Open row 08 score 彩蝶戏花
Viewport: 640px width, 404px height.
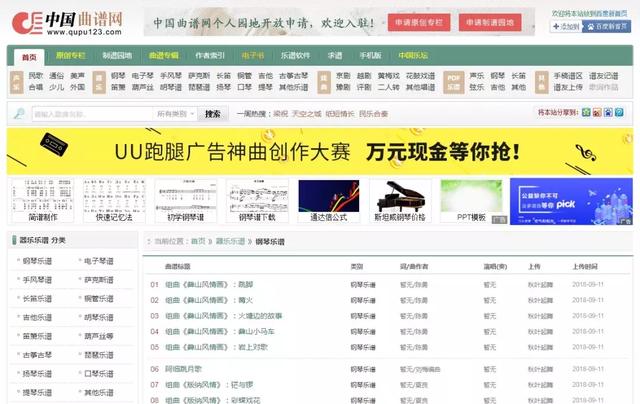pos(212,400)
